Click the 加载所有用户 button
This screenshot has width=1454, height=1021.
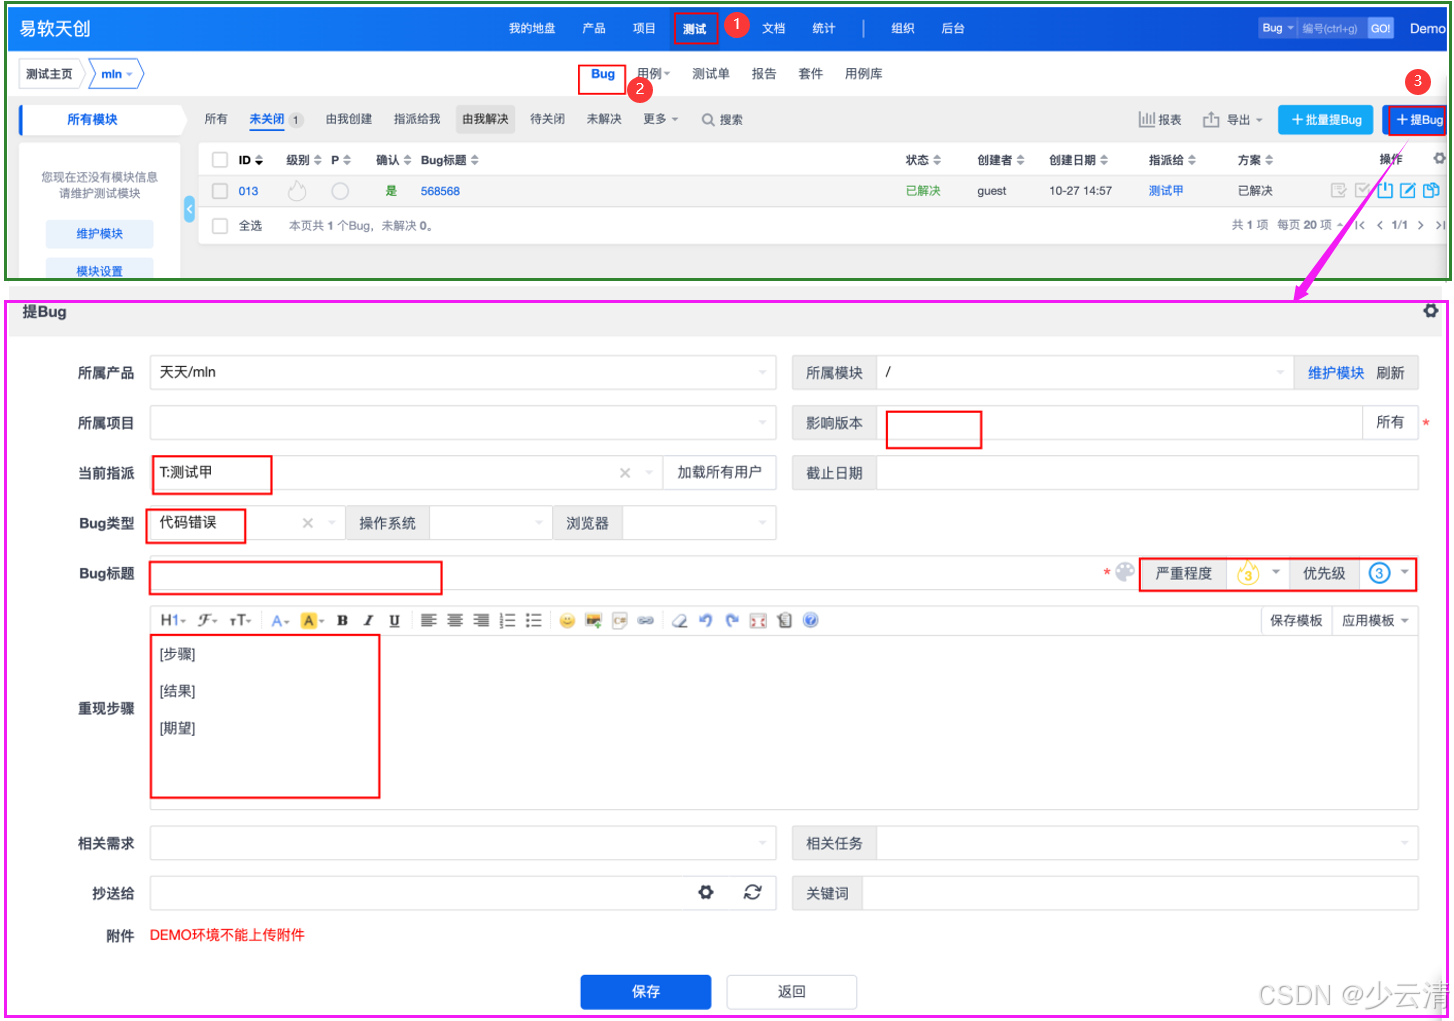(x=719, y=473)
